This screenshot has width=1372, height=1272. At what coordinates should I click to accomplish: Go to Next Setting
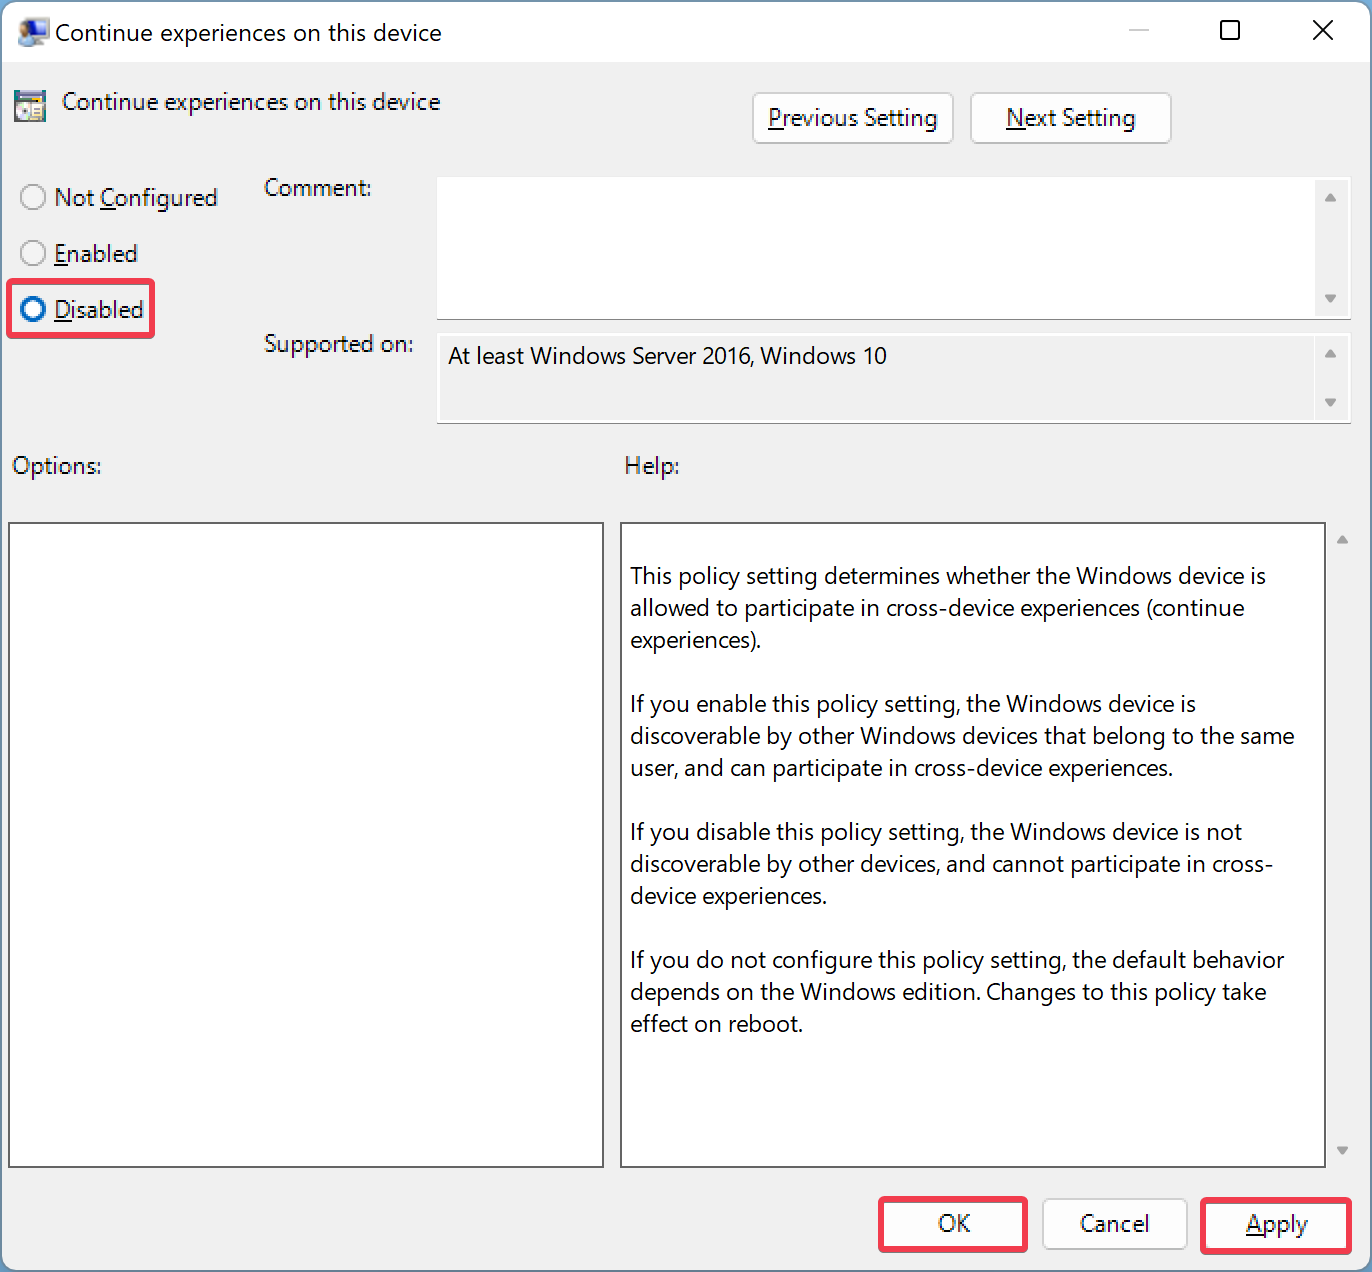(x=1070, y=118)
